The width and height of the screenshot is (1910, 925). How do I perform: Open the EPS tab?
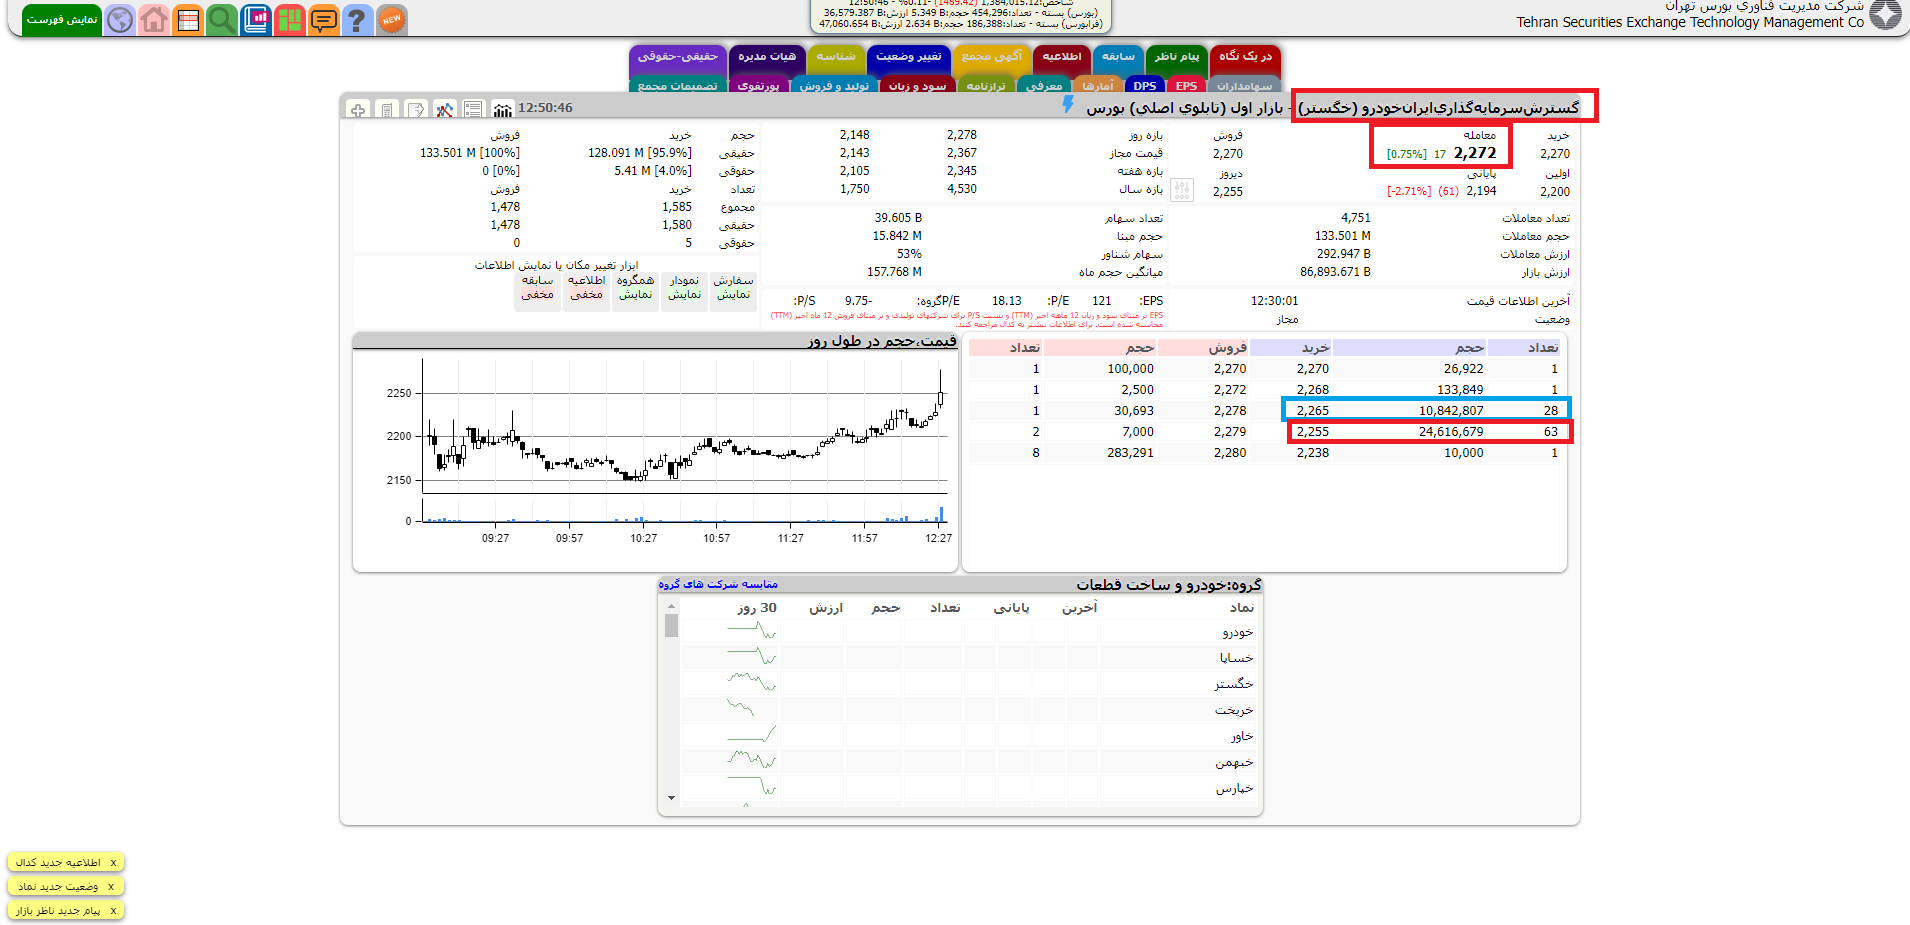tap(1186, 86)
